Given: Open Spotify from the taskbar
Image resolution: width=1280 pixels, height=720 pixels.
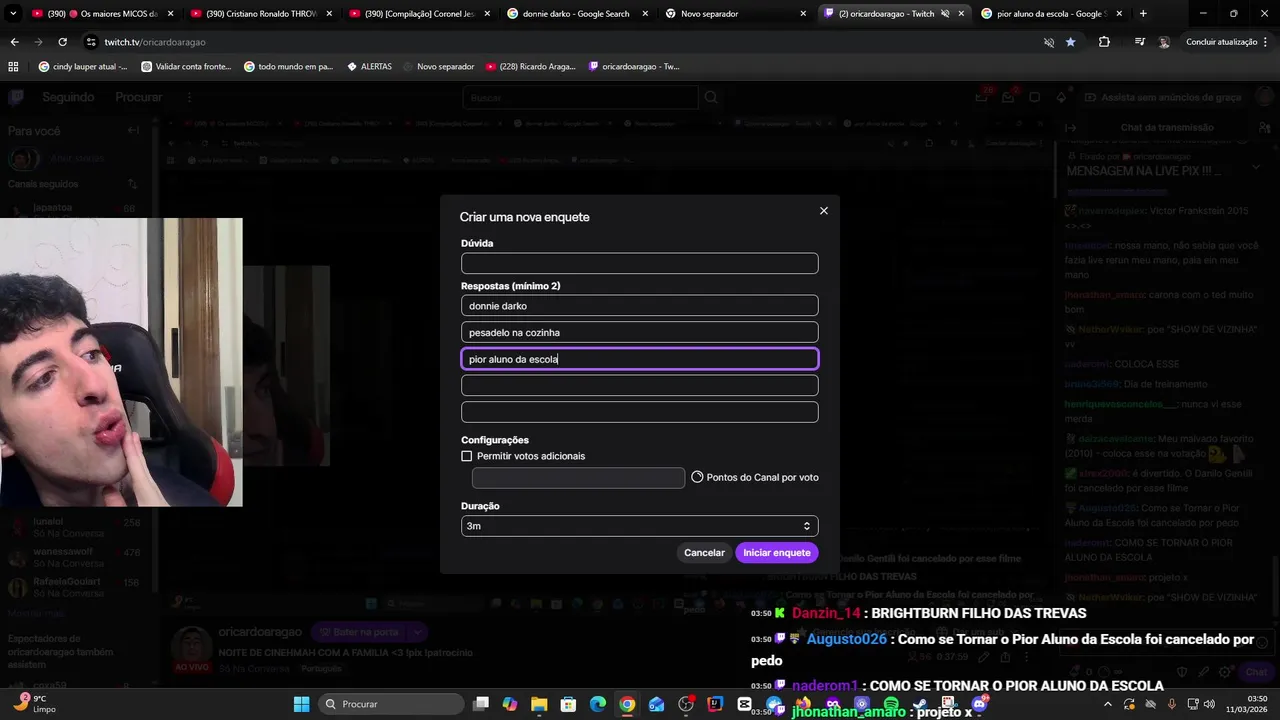Looking at the screenshot, I should [x=891, y=704].
